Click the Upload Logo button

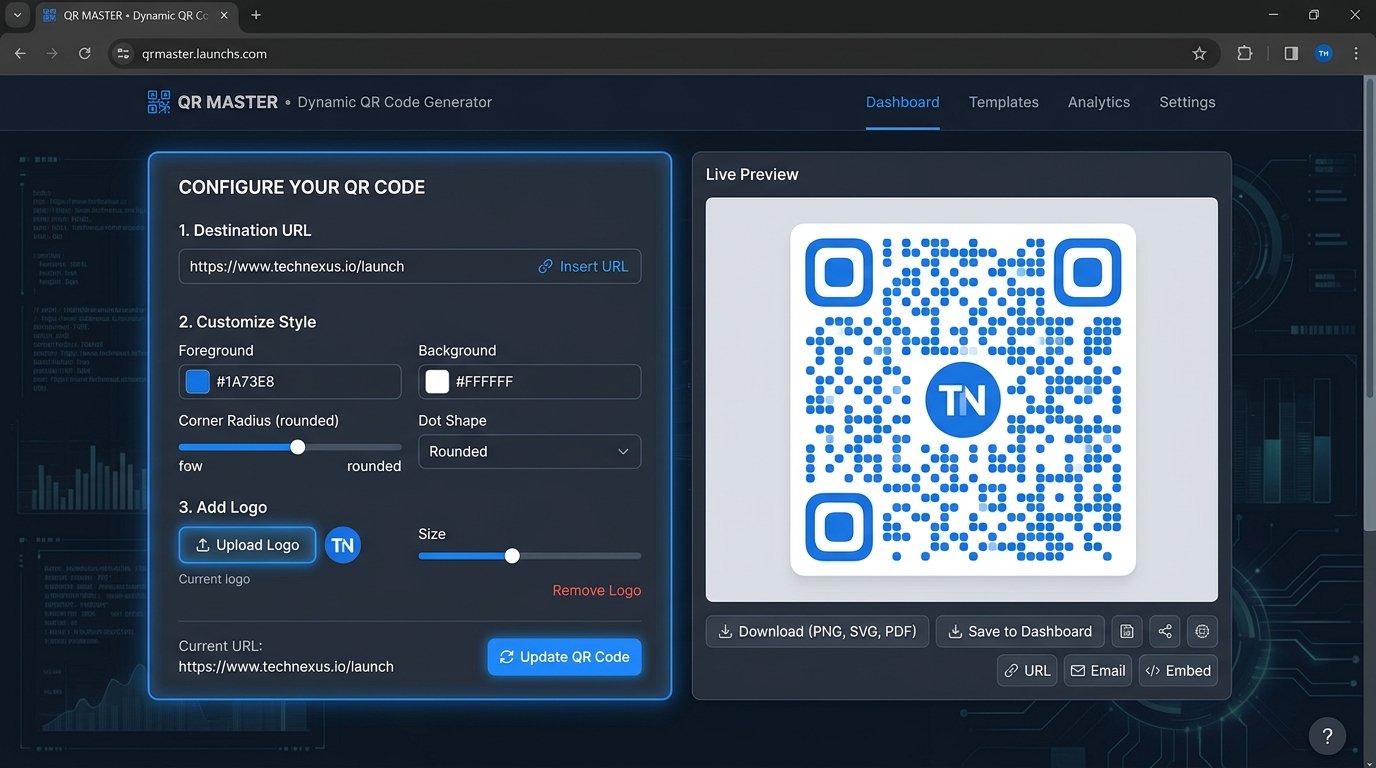(x=247, y=545)
